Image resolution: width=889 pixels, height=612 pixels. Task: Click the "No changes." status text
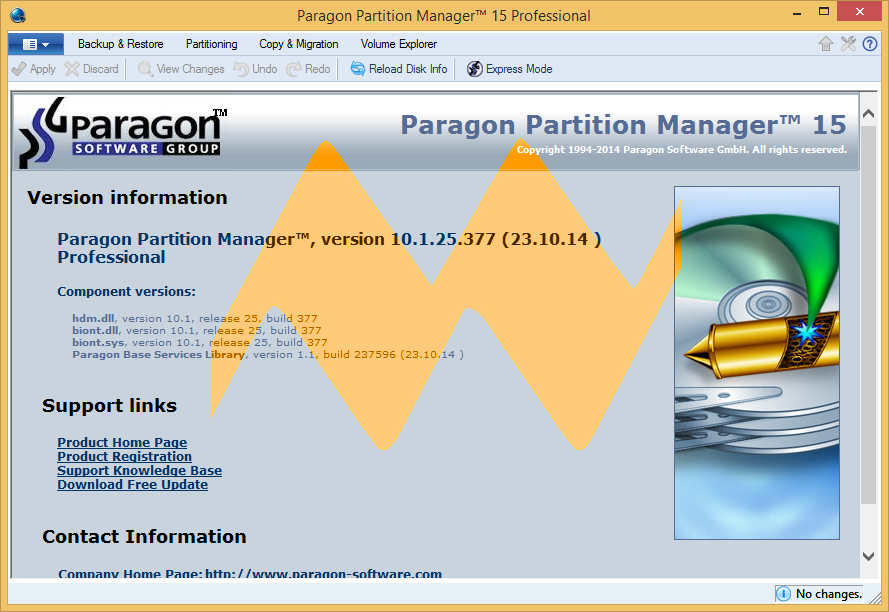(828, 594)
